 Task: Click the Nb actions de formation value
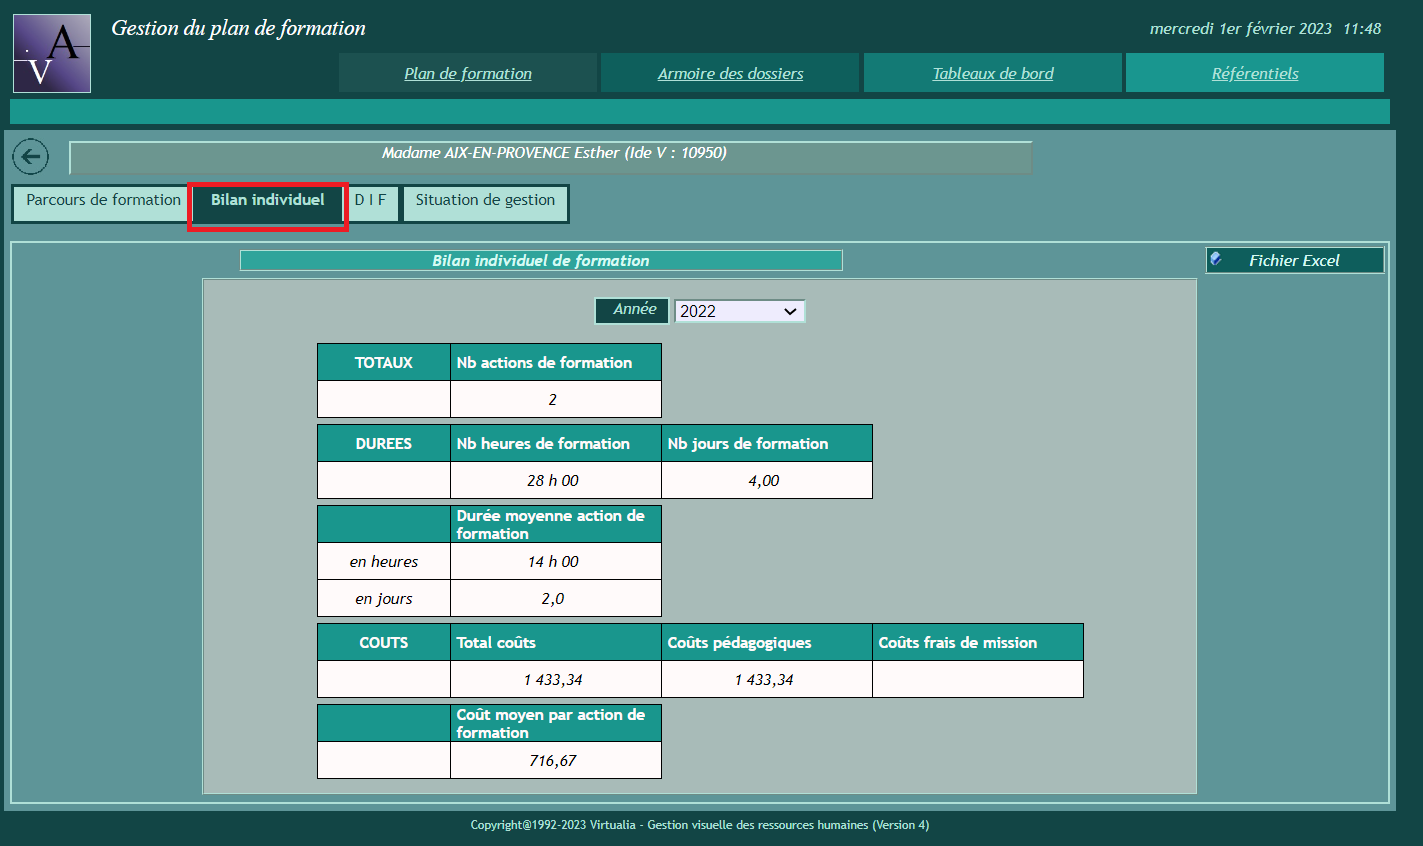pyautogui.click(x=555, y=399)
